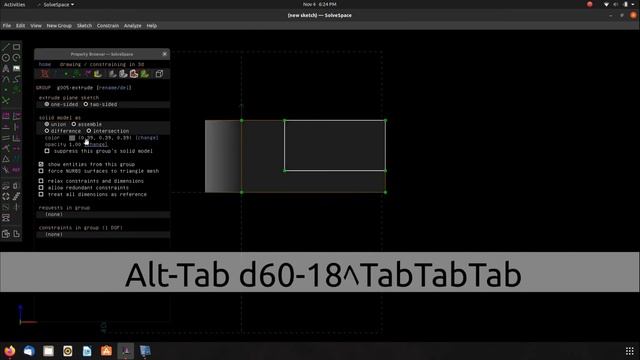Open the Constrain menu
640x360 pixels.
[108, 26]
